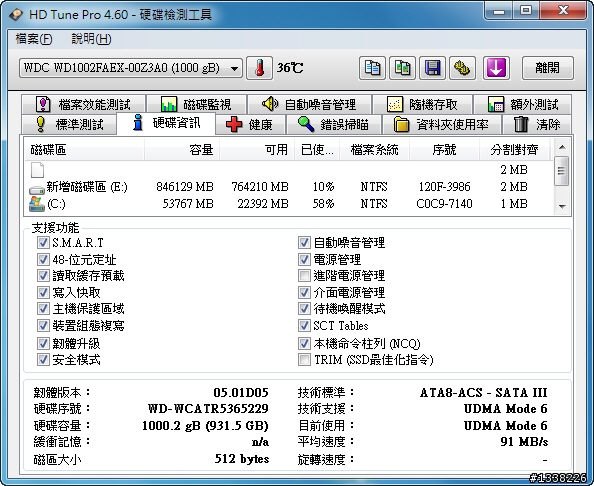
Task: Click the Windows flag icon on the C: drive
Action: [36, 204]
